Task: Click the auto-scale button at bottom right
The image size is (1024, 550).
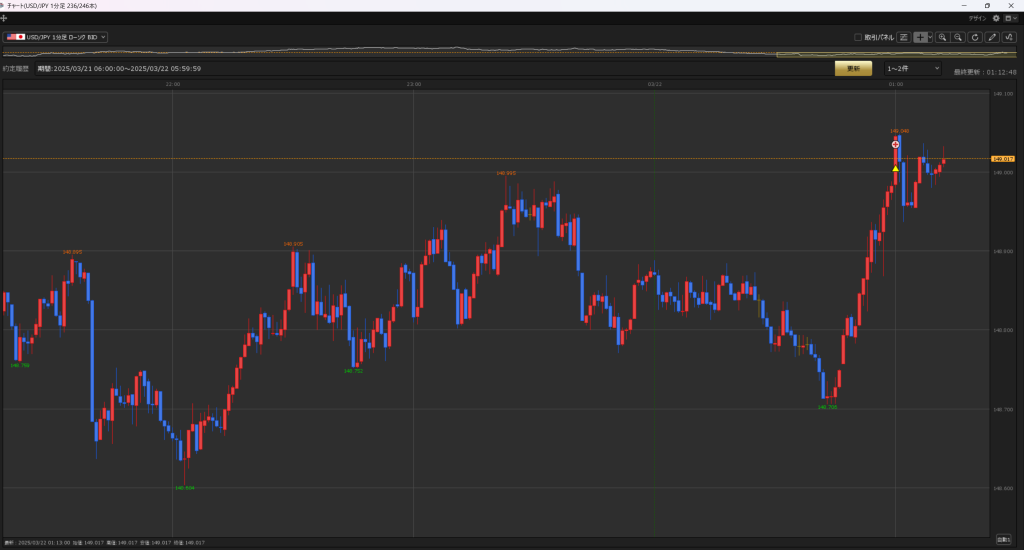Action: click(x=1003, y=539)
